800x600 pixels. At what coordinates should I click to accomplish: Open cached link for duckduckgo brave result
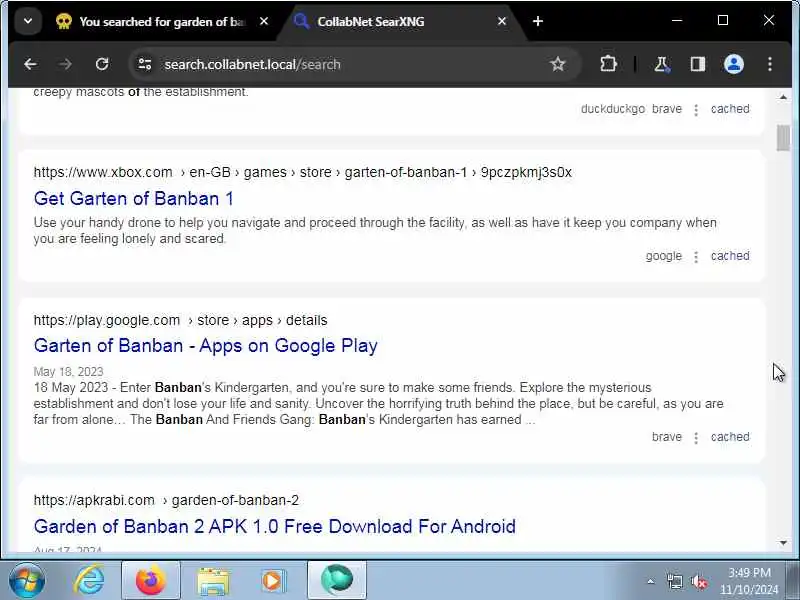[730, 109]
